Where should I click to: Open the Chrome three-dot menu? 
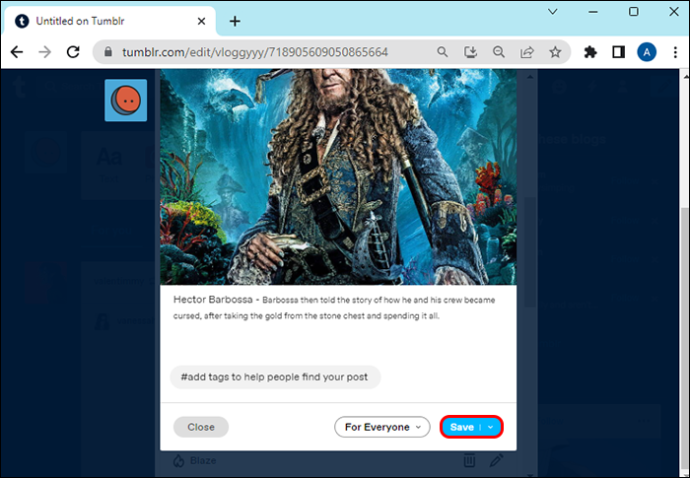point(675,52)
